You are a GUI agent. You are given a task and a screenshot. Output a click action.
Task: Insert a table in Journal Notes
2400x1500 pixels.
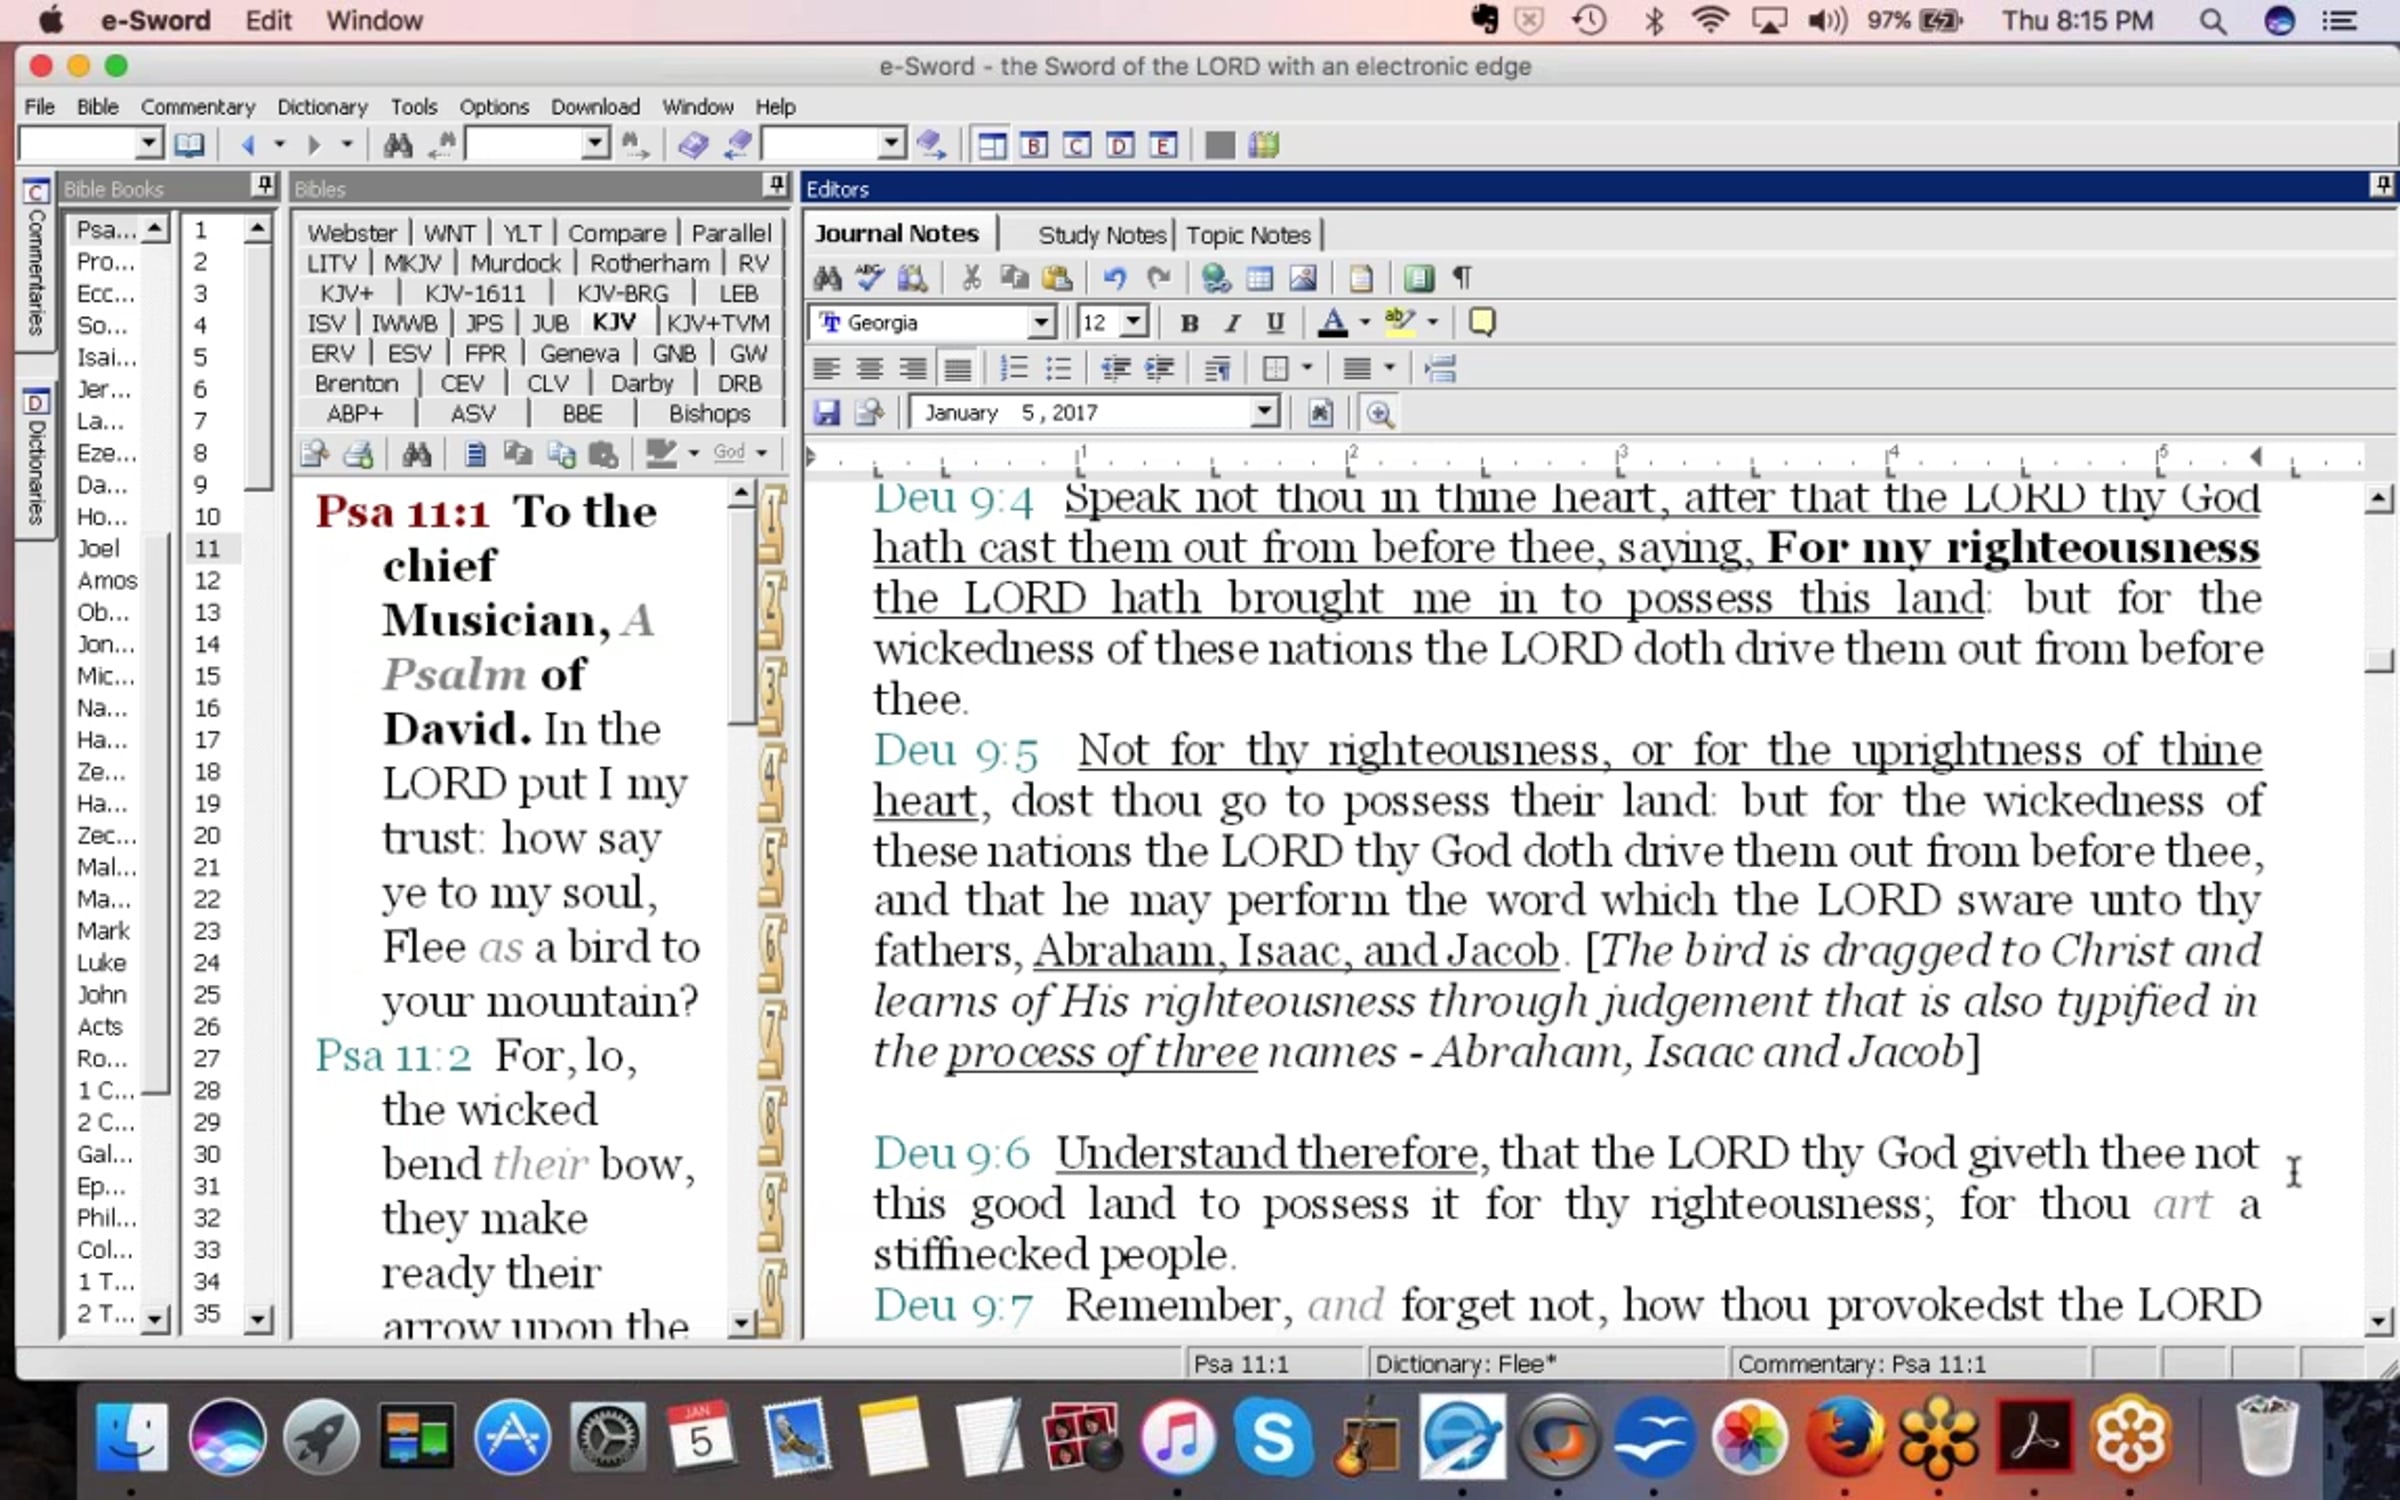point(1260,278)
